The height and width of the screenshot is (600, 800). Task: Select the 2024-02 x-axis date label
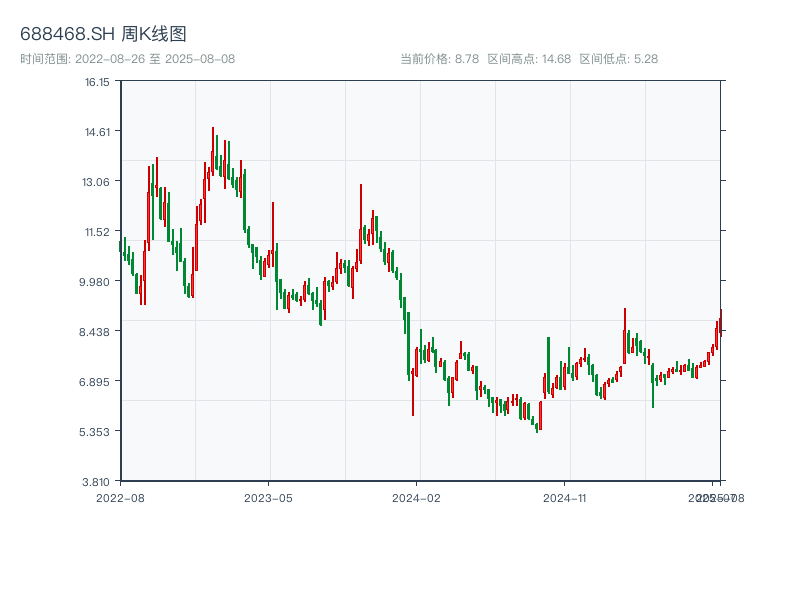point(417,497)
